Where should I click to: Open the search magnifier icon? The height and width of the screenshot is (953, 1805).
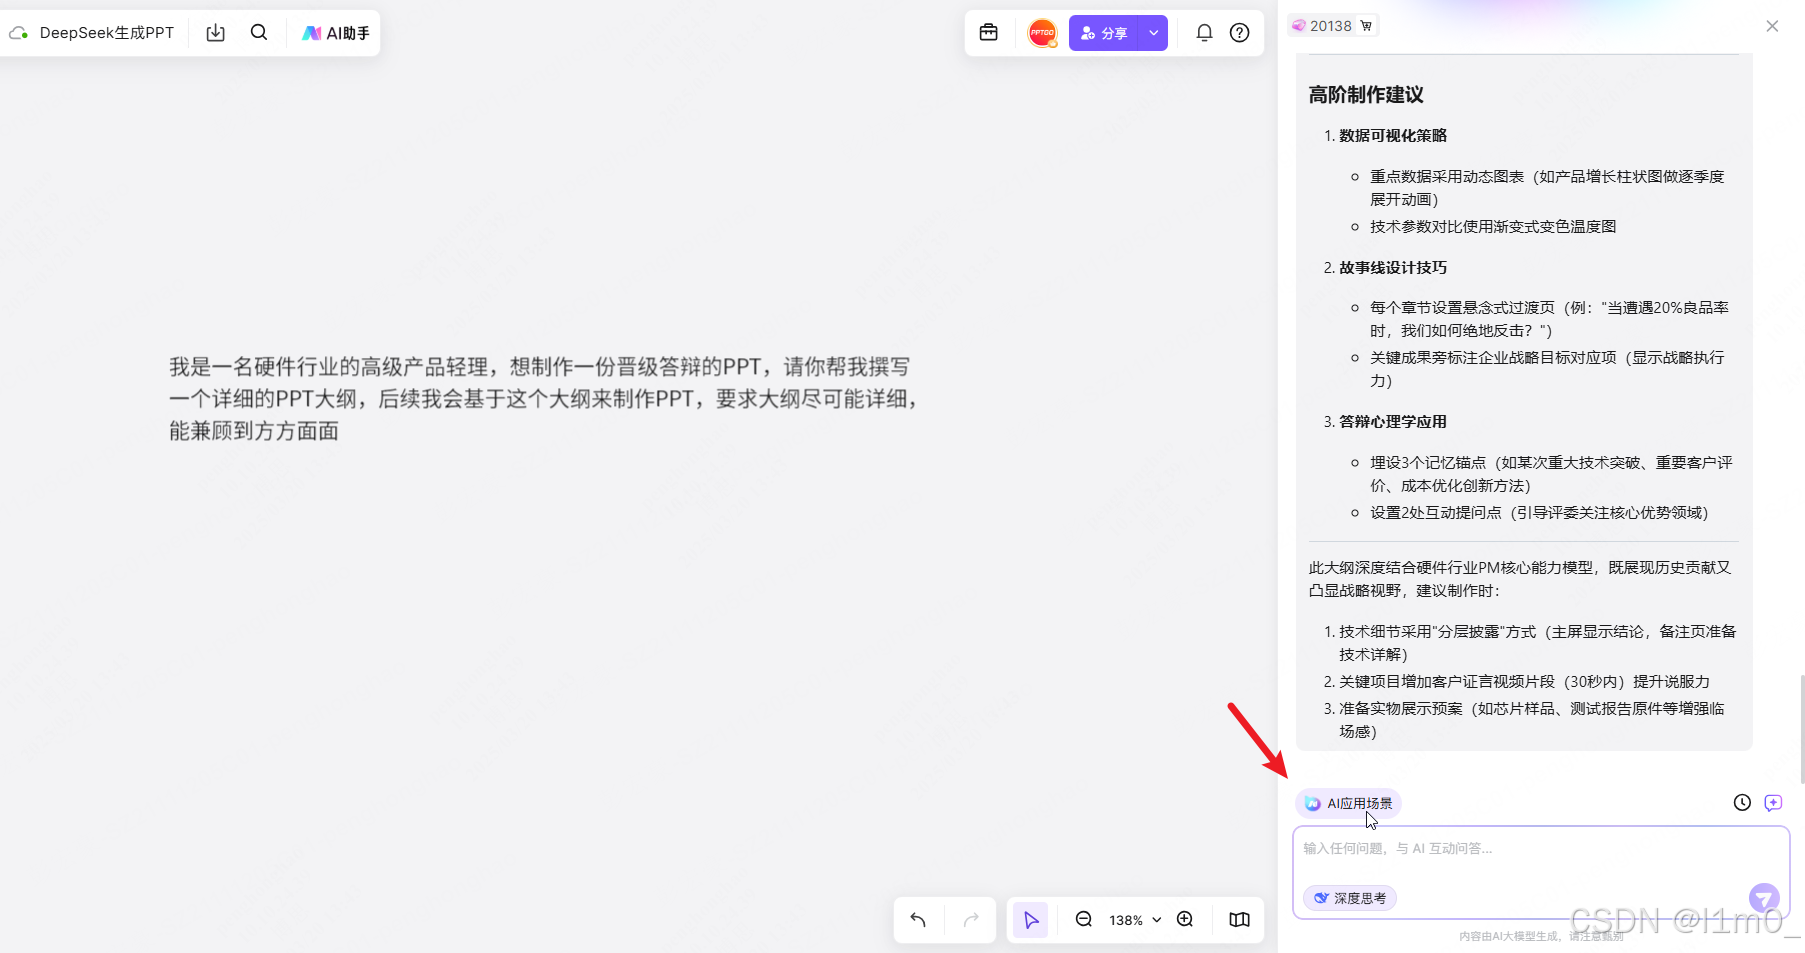(259, 32)
